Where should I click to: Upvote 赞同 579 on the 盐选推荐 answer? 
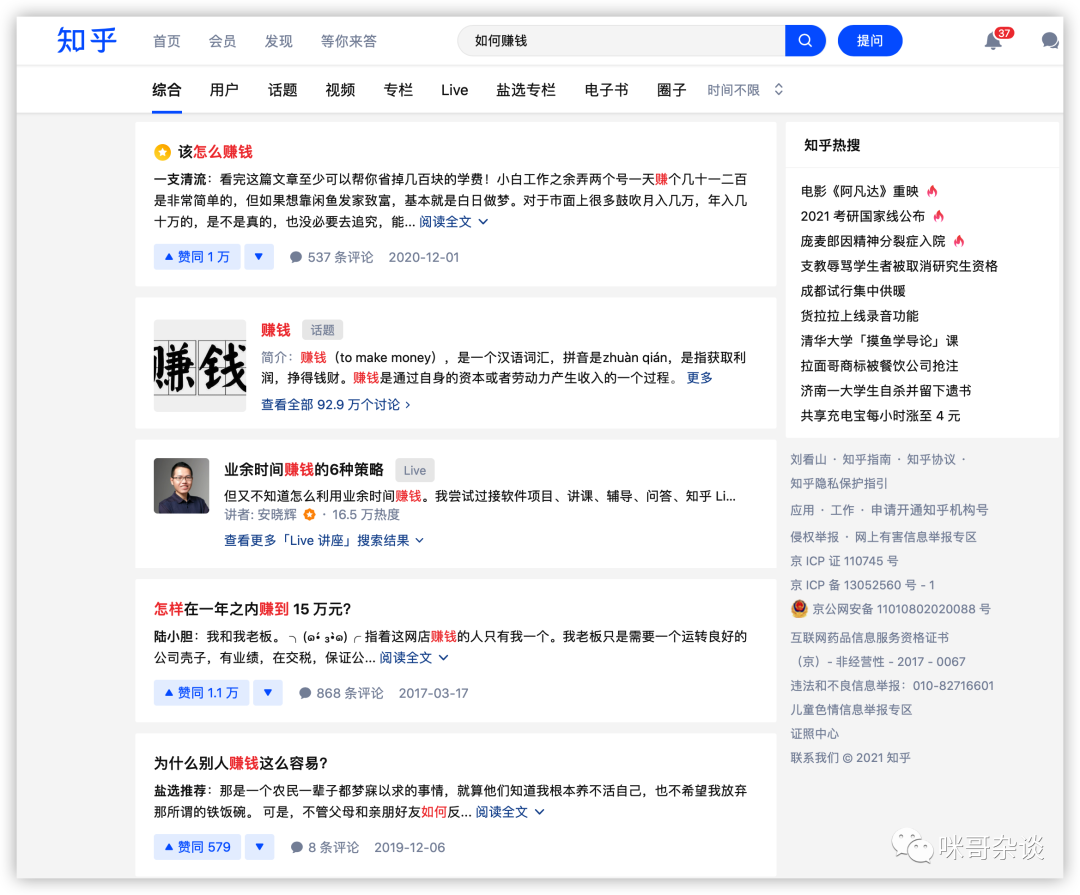[x=197, y=847]
